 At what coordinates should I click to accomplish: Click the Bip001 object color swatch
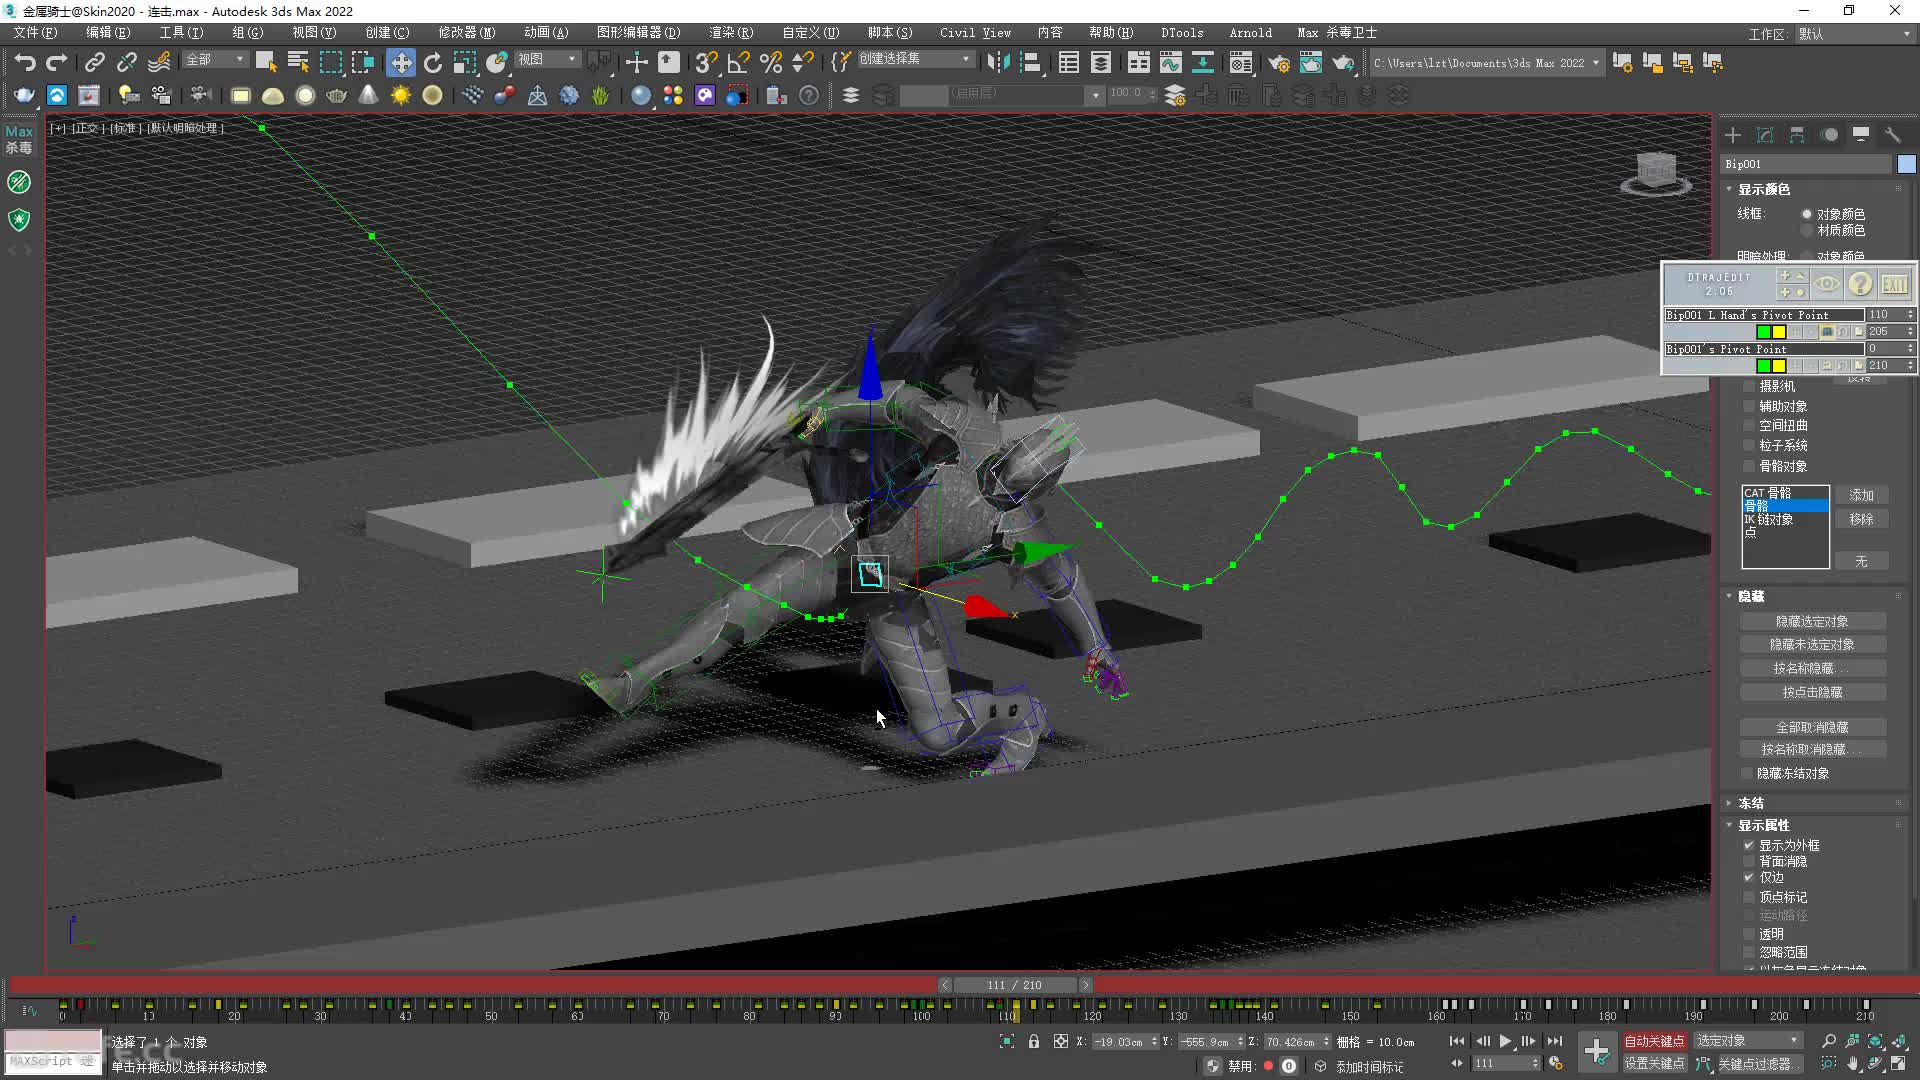pyautogui.click(x=1907, y=164)
